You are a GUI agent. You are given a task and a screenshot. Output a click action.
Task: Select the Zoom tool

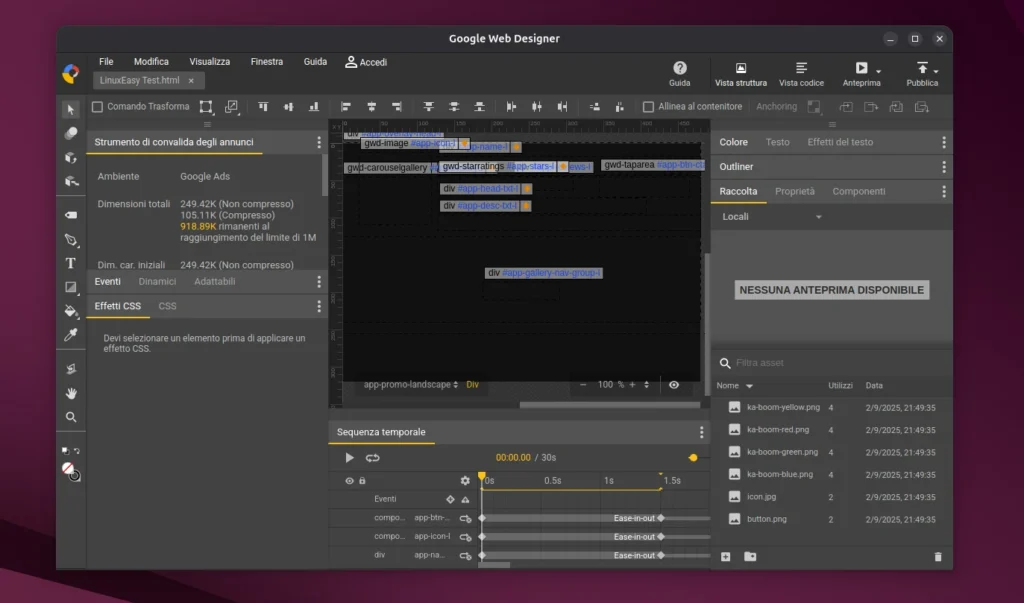pos(71,418)
